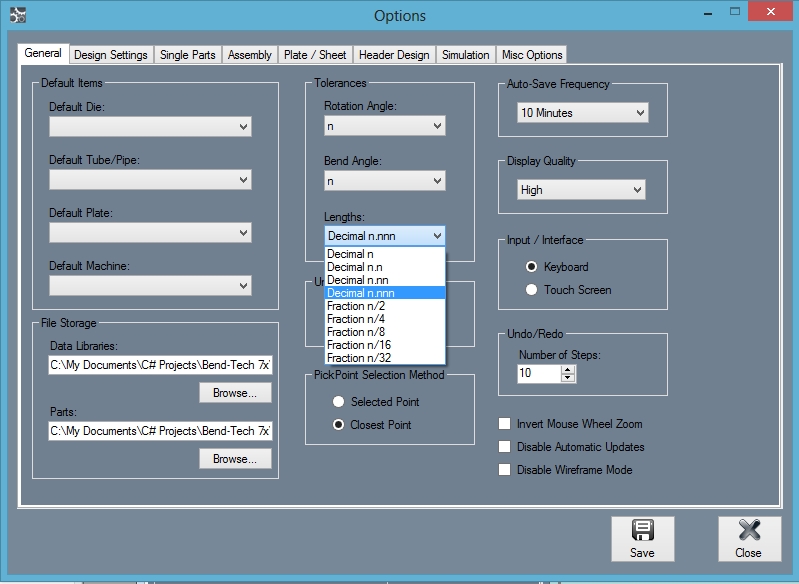
Task: Choose Selected Point pick method
Action: click(x=338, y=402)
